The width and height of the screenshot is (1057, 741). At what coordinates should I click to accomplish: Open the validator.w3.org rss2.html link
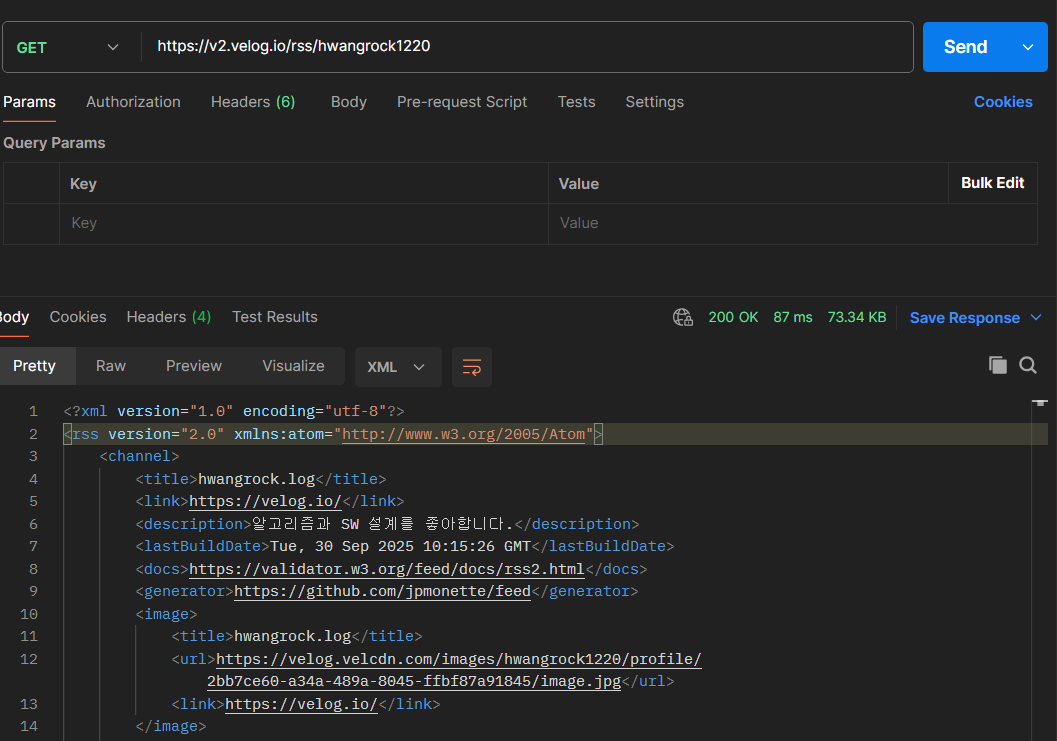(x=386, y=569)
